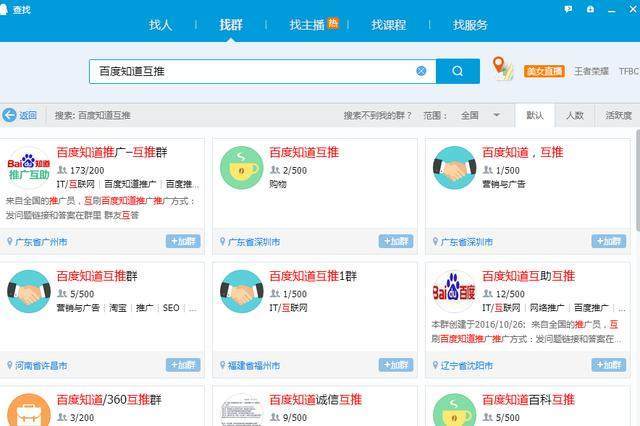Open handshake avatar of 百度知道互推群
This screenshot has width=640, height=426.
coord(29,291)
